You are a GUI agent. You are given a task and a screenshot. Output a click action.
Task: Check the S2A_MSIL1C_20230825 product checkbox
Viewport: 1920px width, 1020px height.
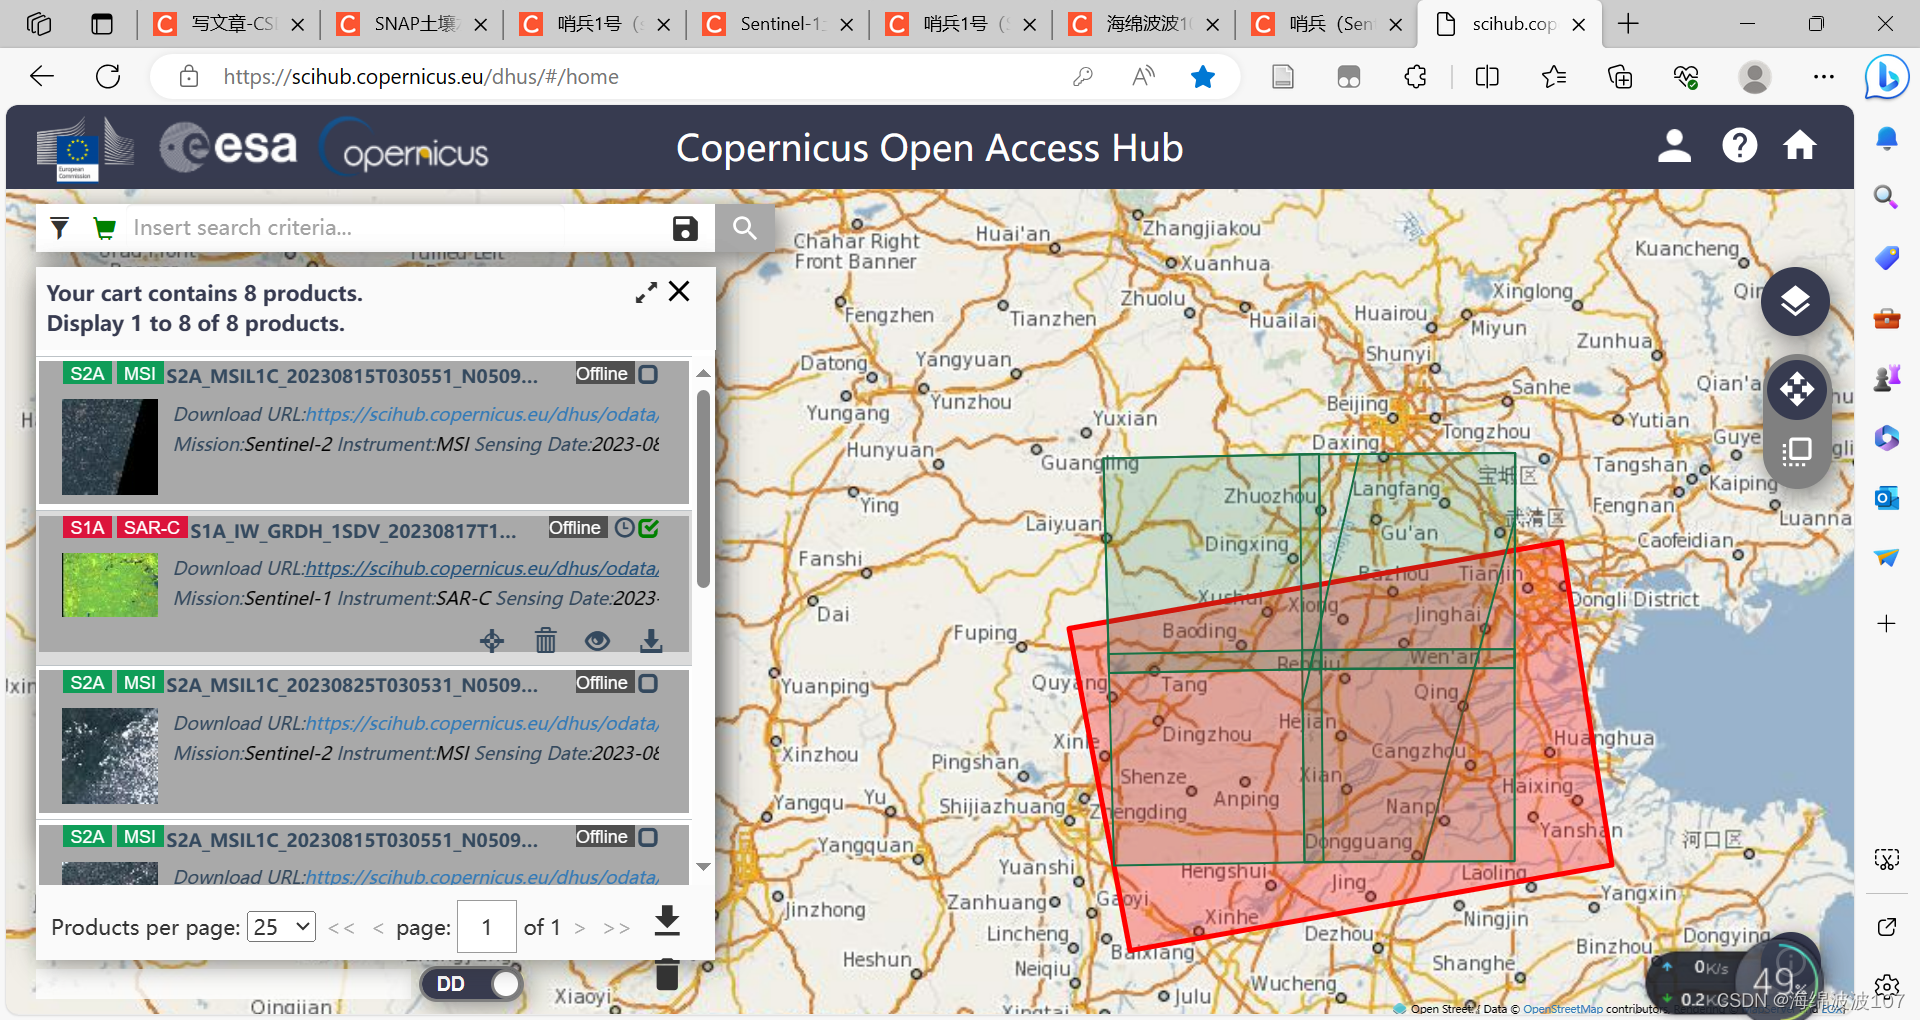click(x=648, y=683)
